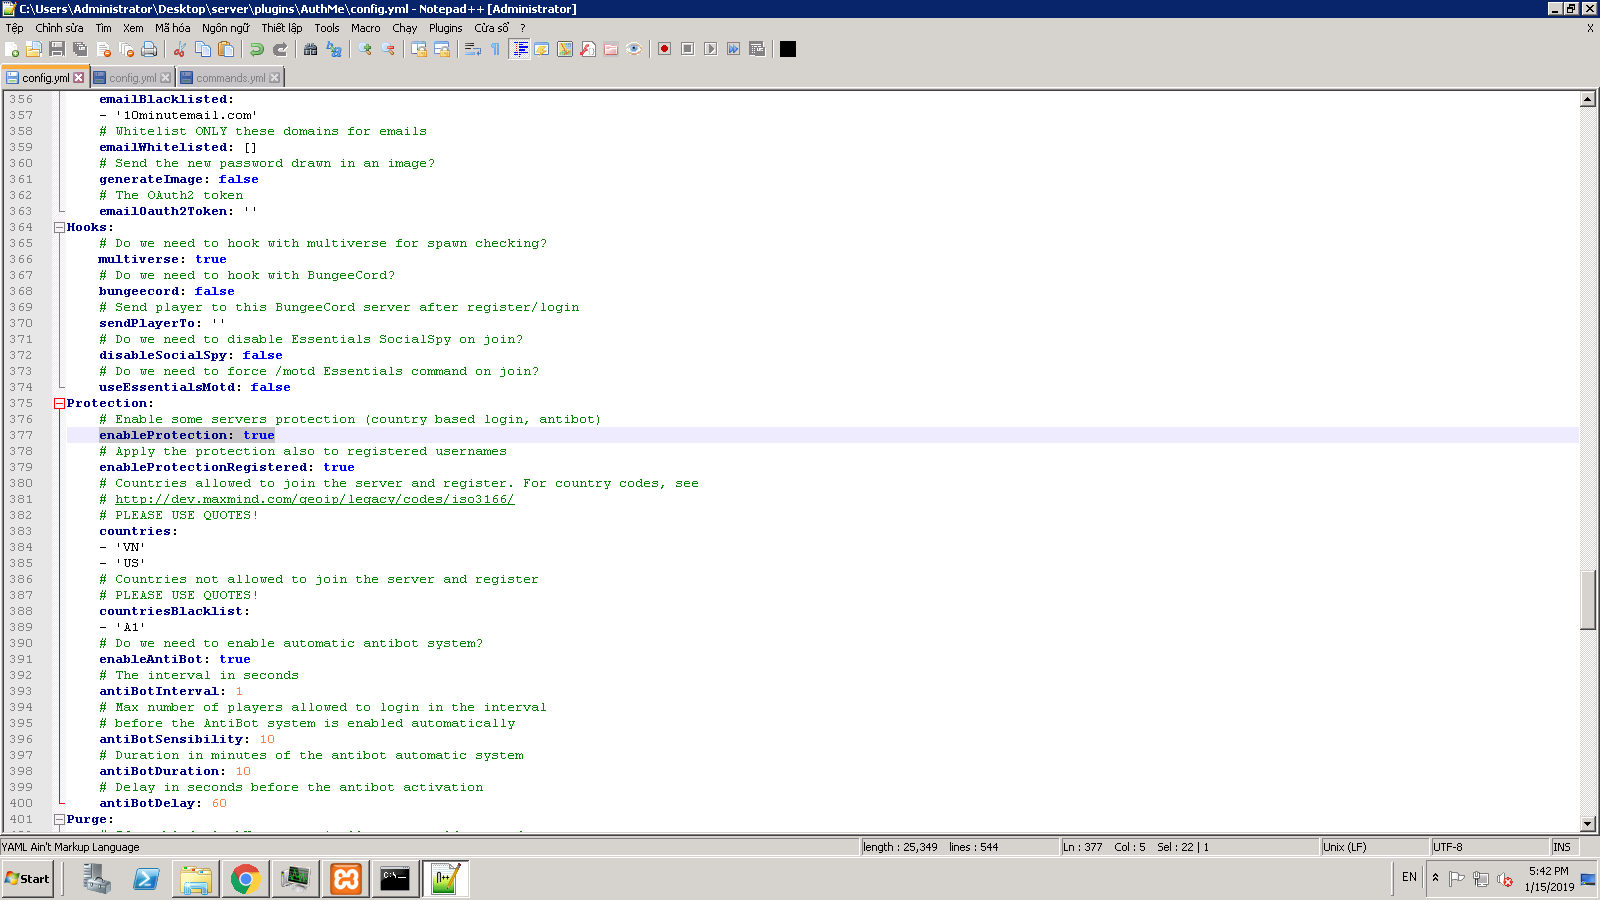Click the 'antiBotDelay: 60' line

pyautogui.click(x=163, y=803)
